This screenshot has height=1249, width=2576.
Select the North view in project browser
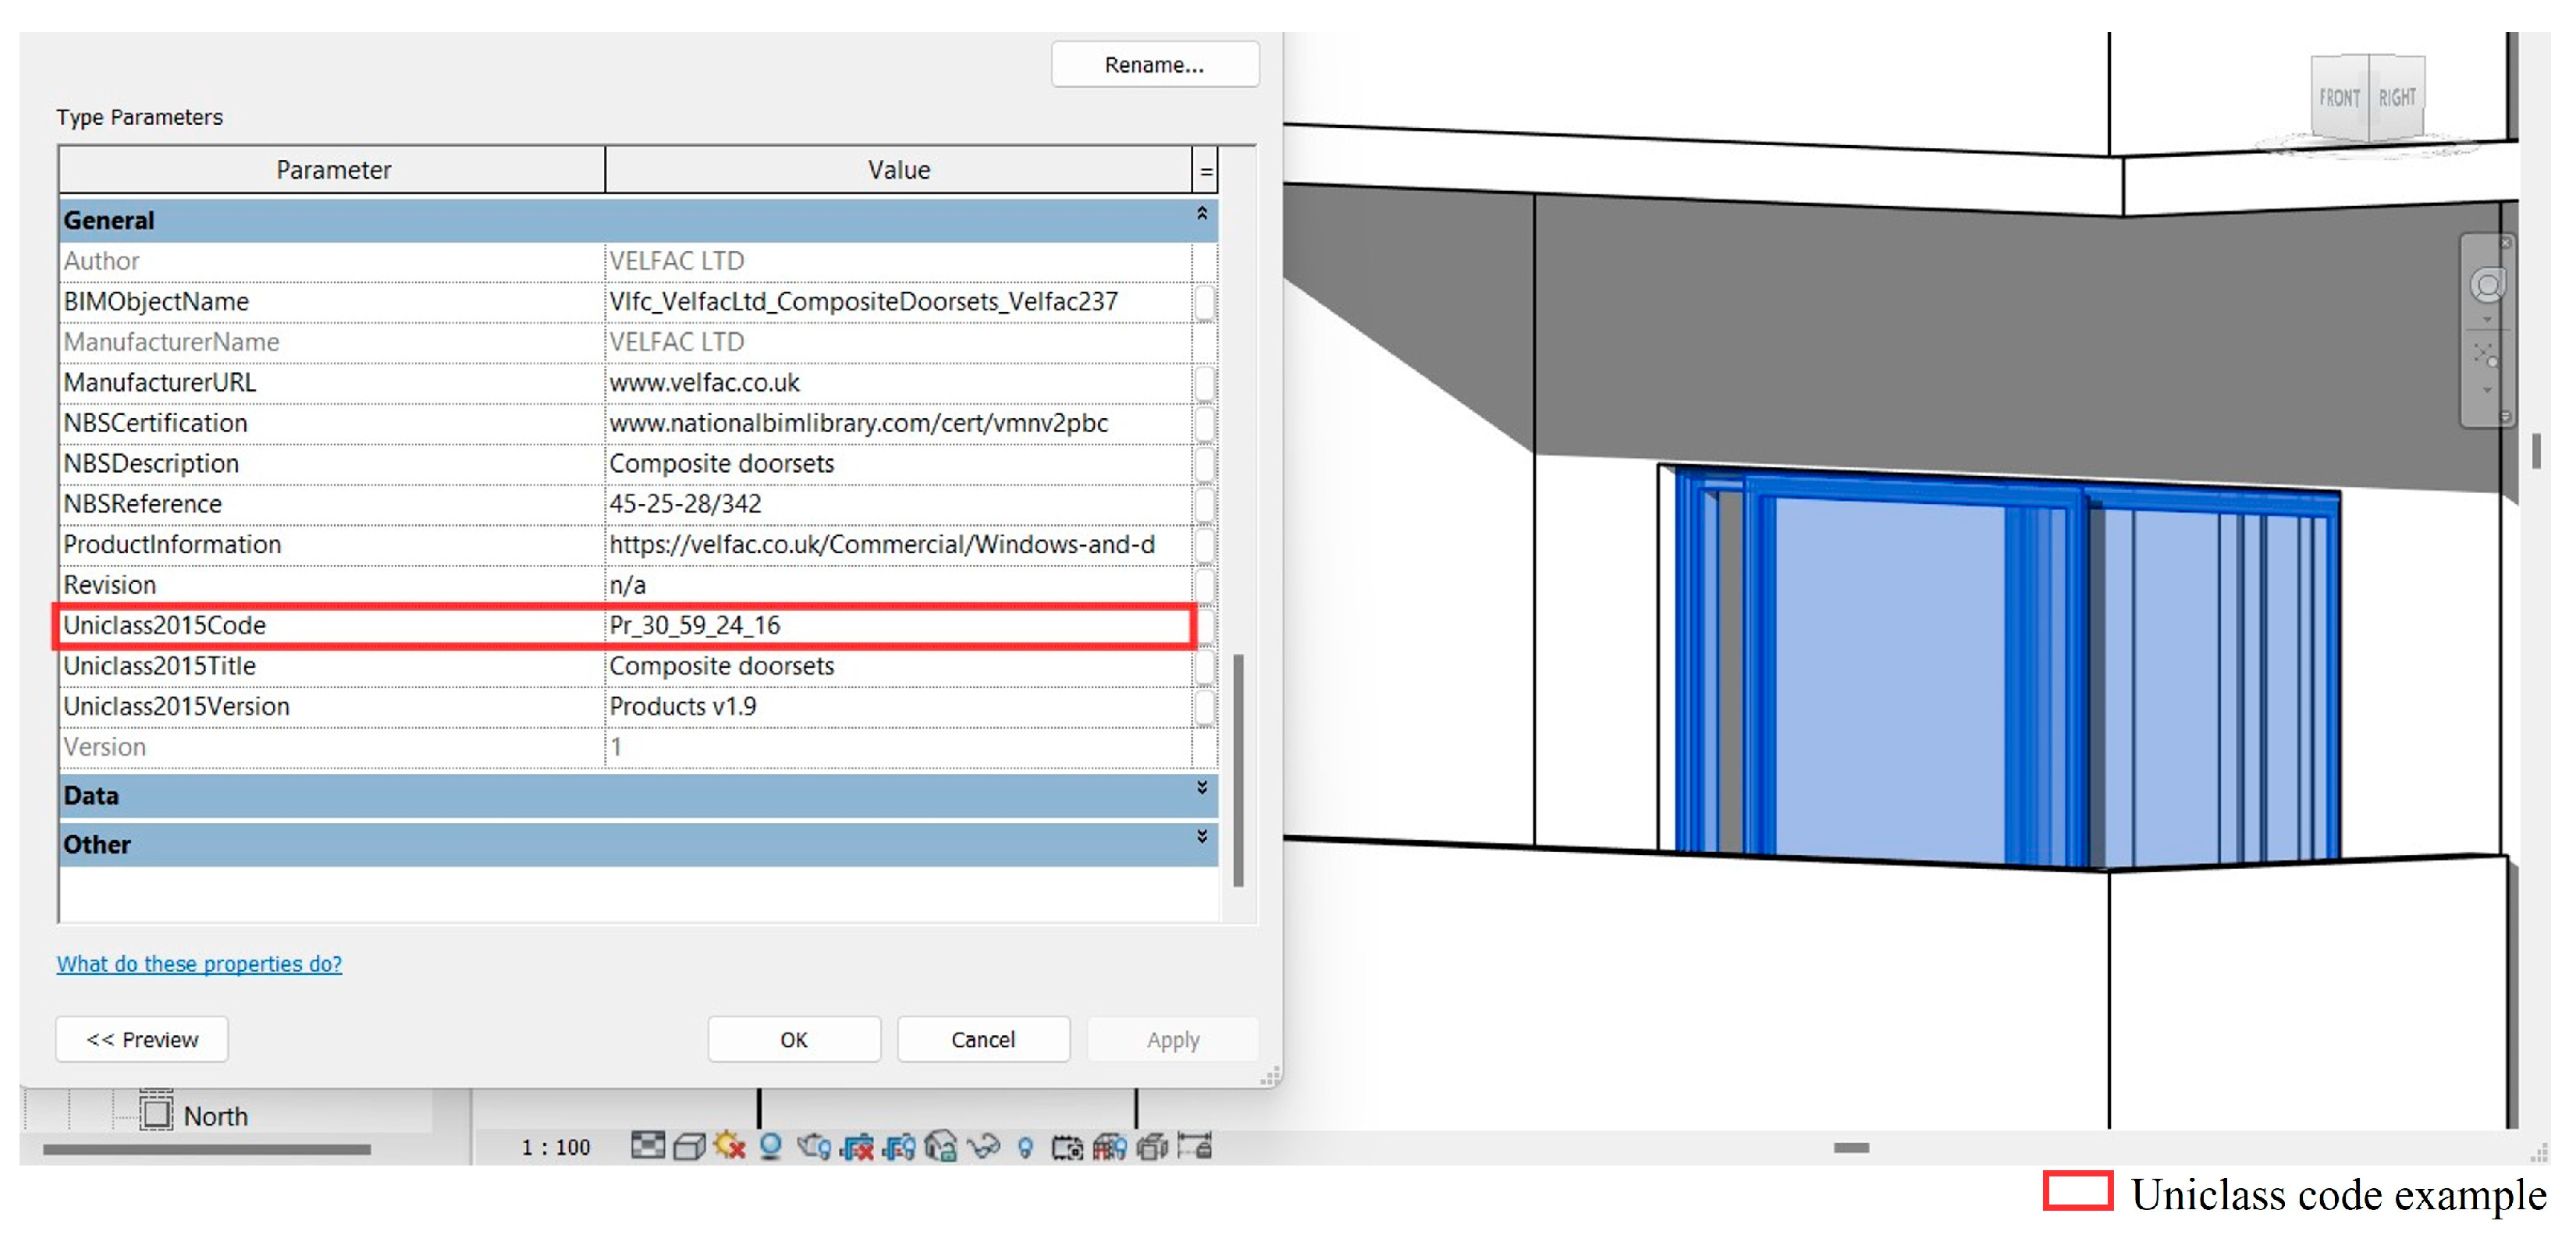215,1116
